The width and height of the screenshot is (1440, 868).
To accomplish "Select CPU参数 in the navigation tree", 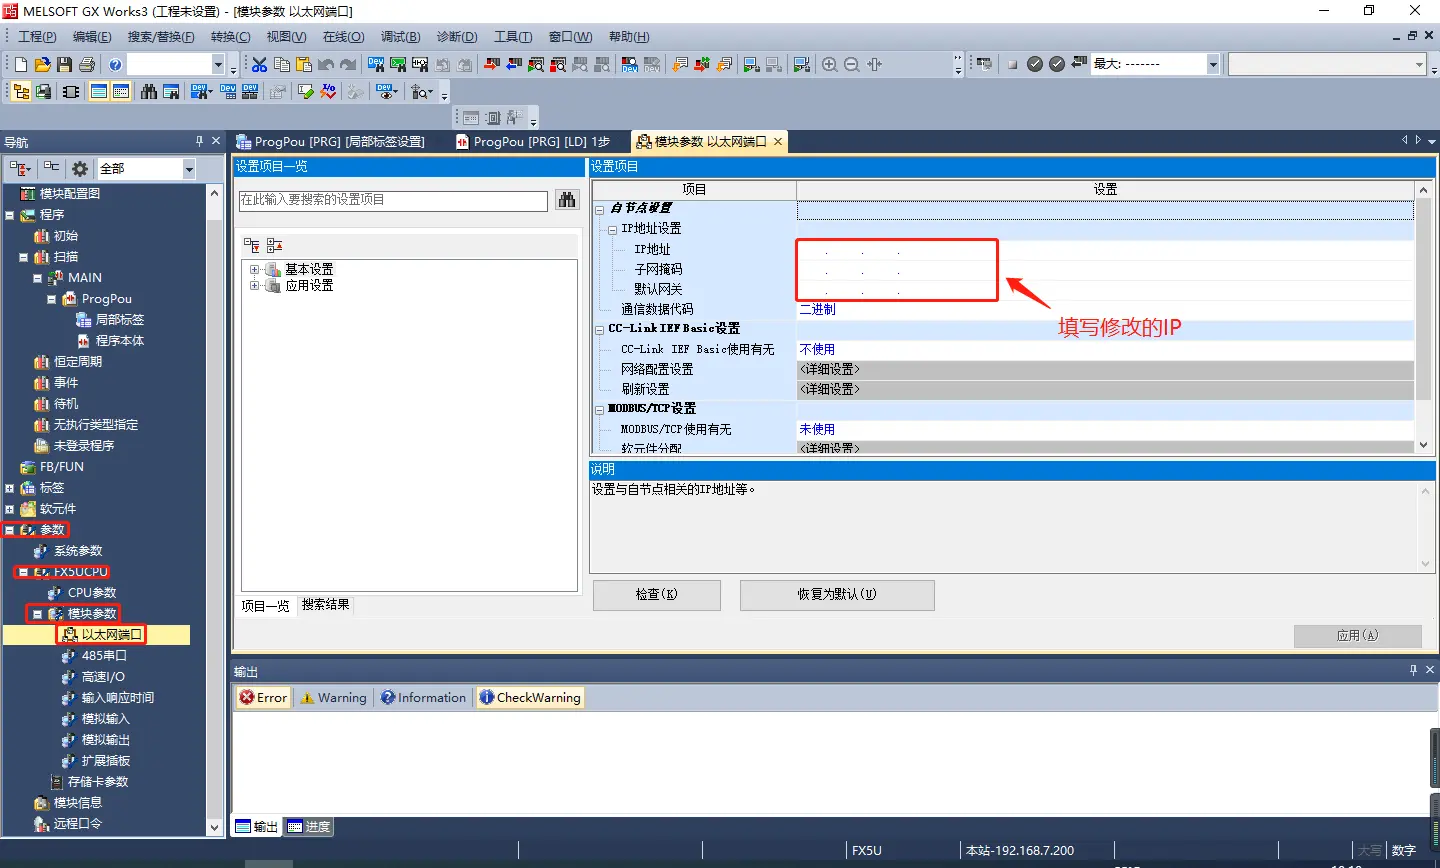I will coord(91,593).
